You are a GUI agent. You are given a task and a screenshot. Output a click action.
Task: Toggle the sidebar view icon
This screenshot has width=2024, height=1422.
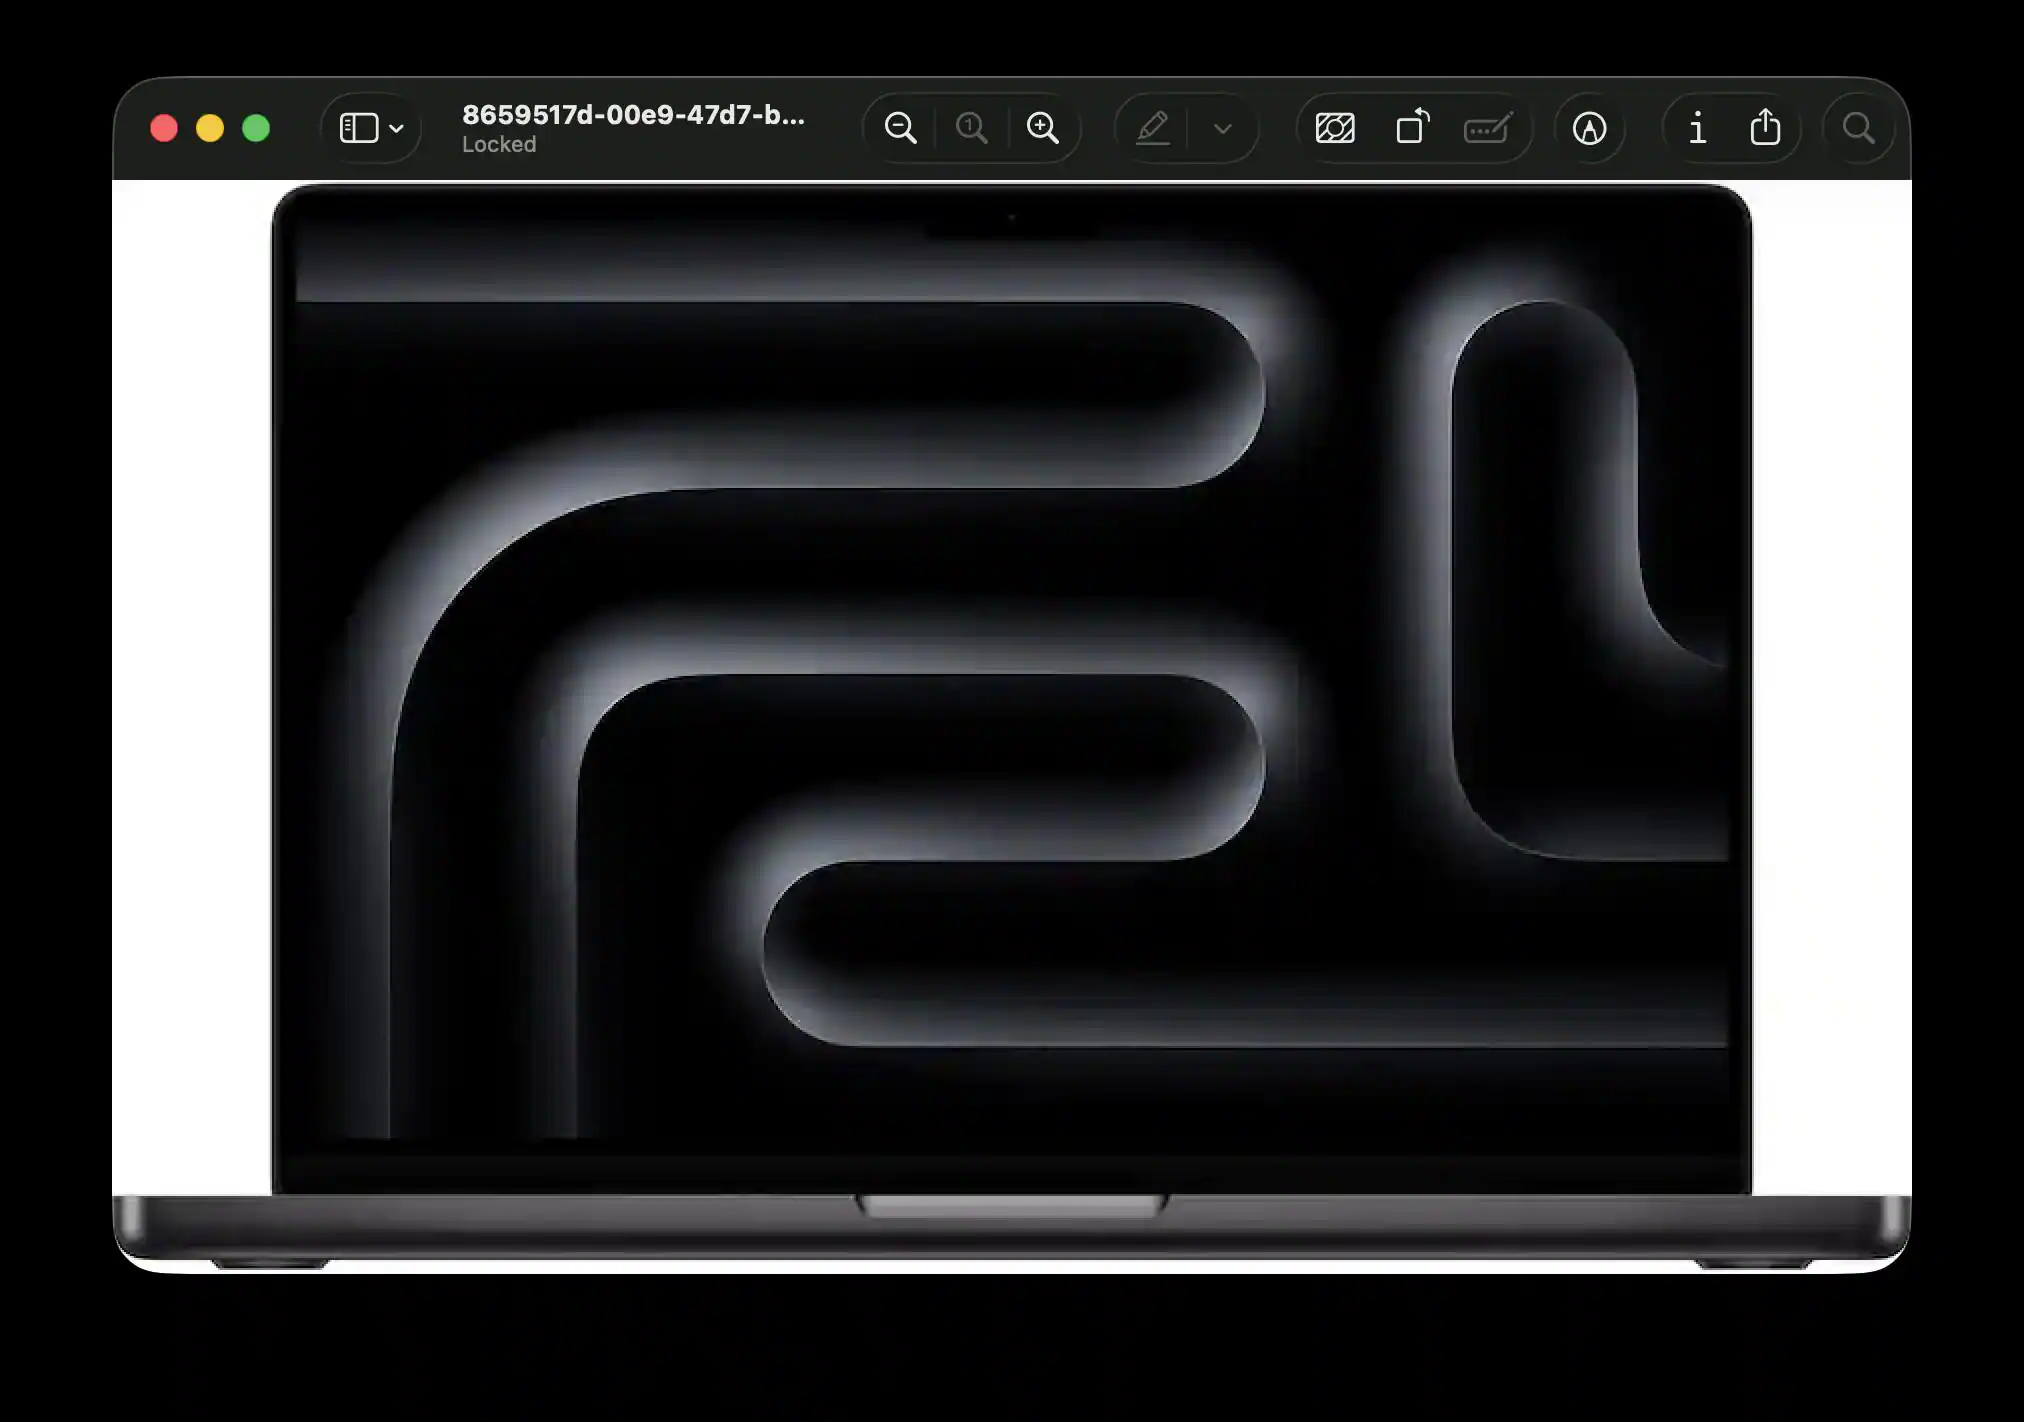[358, 128]
